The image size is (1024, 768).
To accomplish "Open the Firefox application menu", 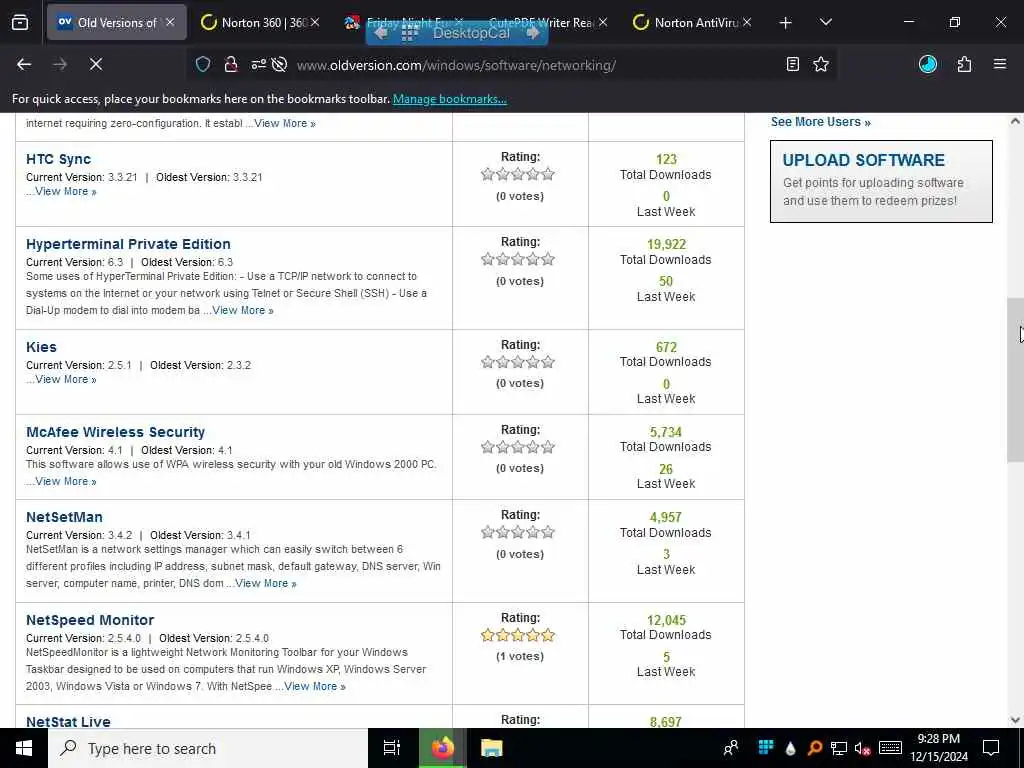I will [1000, 64].
